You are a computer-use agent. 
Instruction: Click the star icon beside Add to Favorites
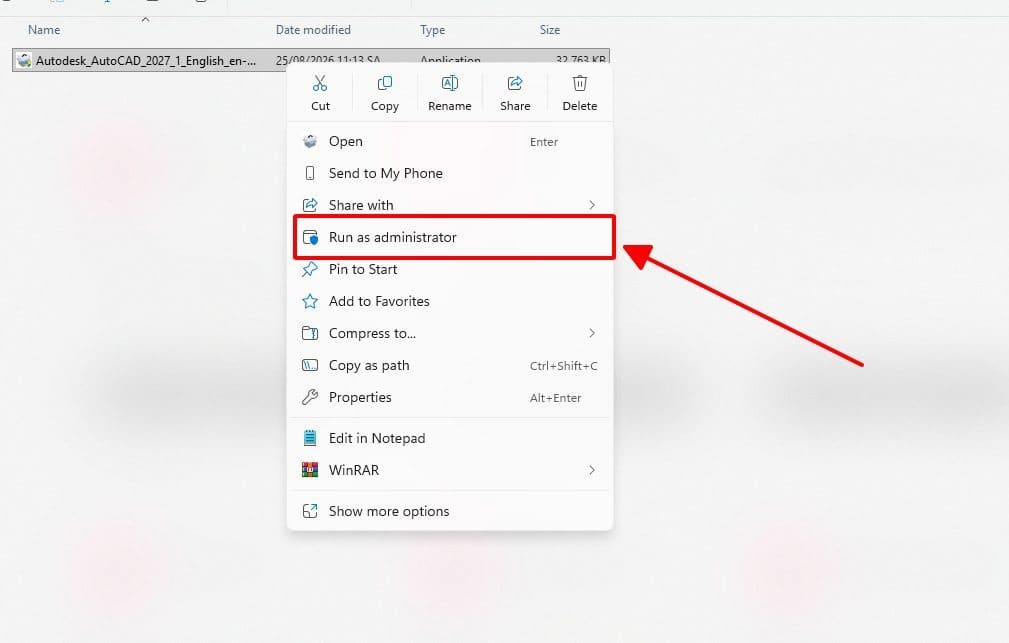coord(310,301)
